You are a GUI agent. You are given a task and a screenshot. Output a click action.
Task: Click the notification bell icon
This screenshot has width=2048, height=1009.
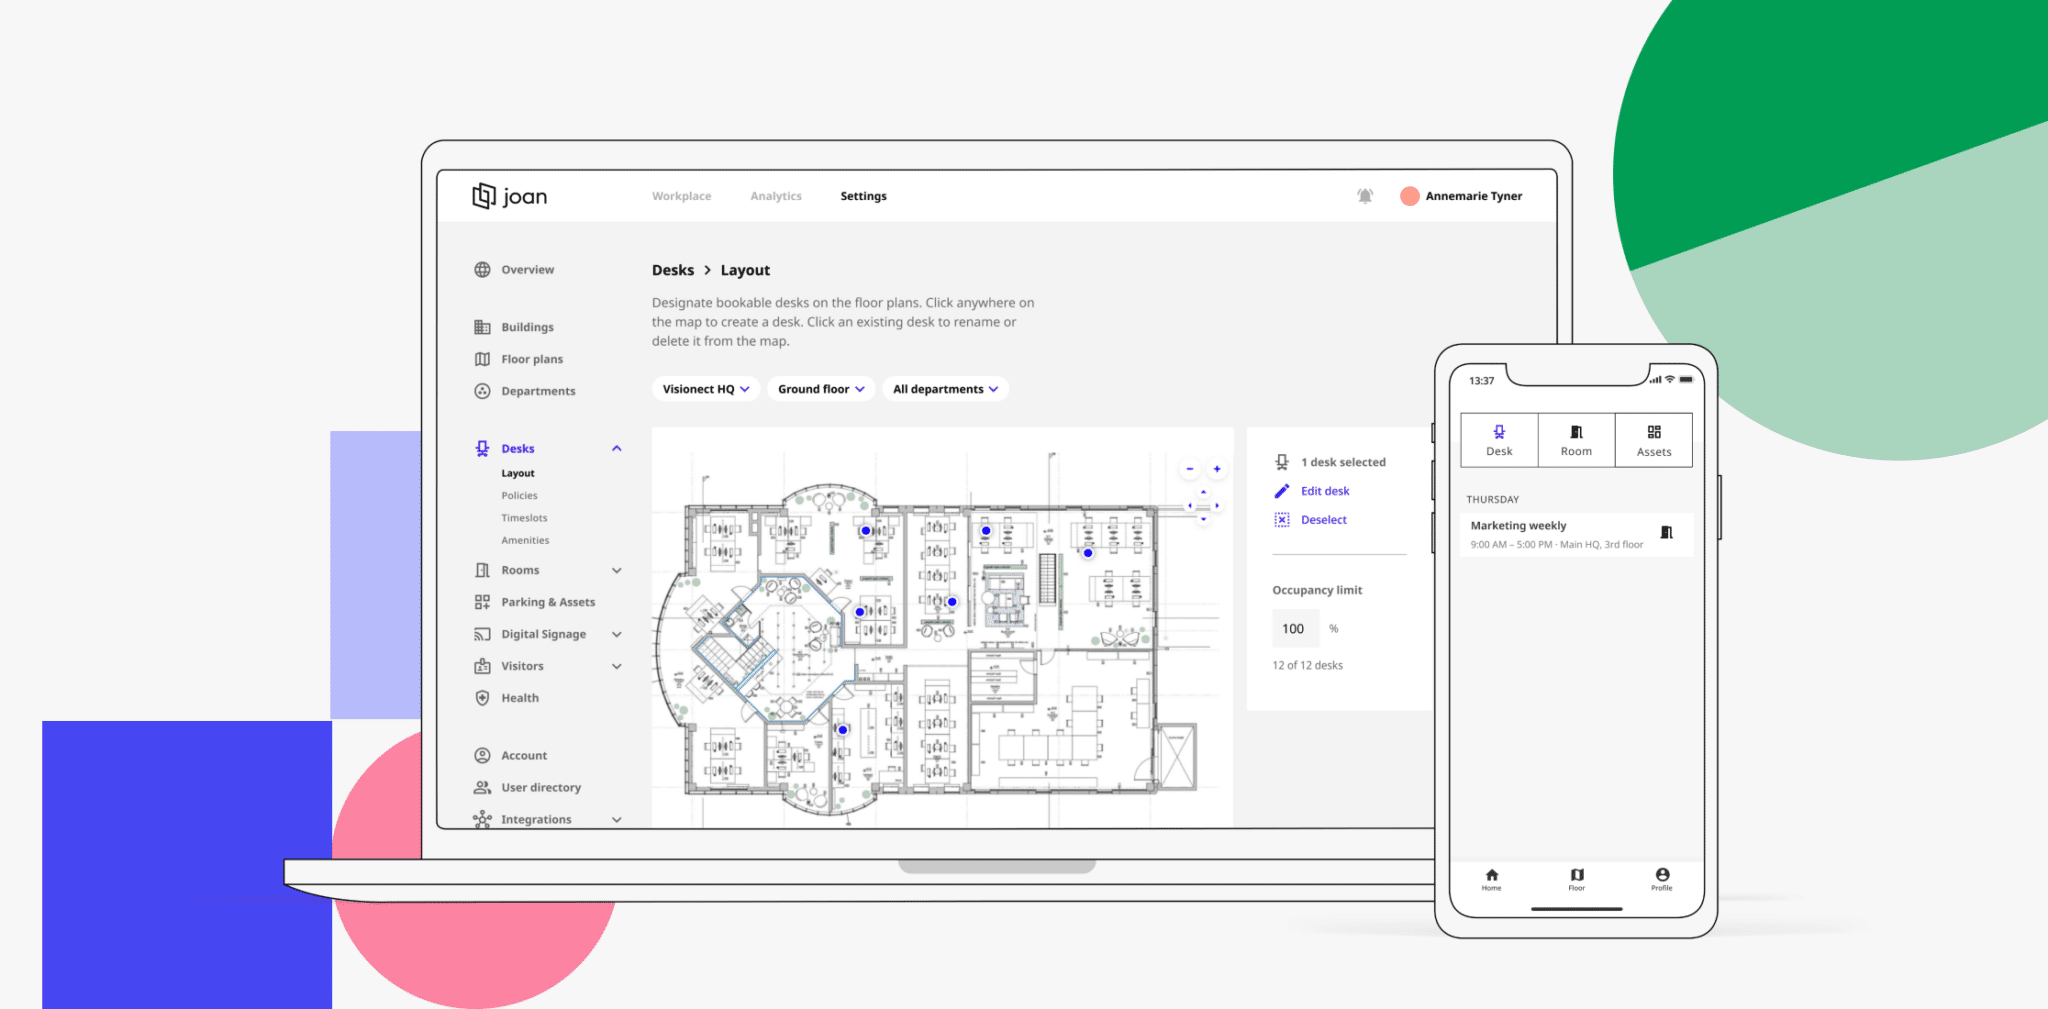[1364, 196]
